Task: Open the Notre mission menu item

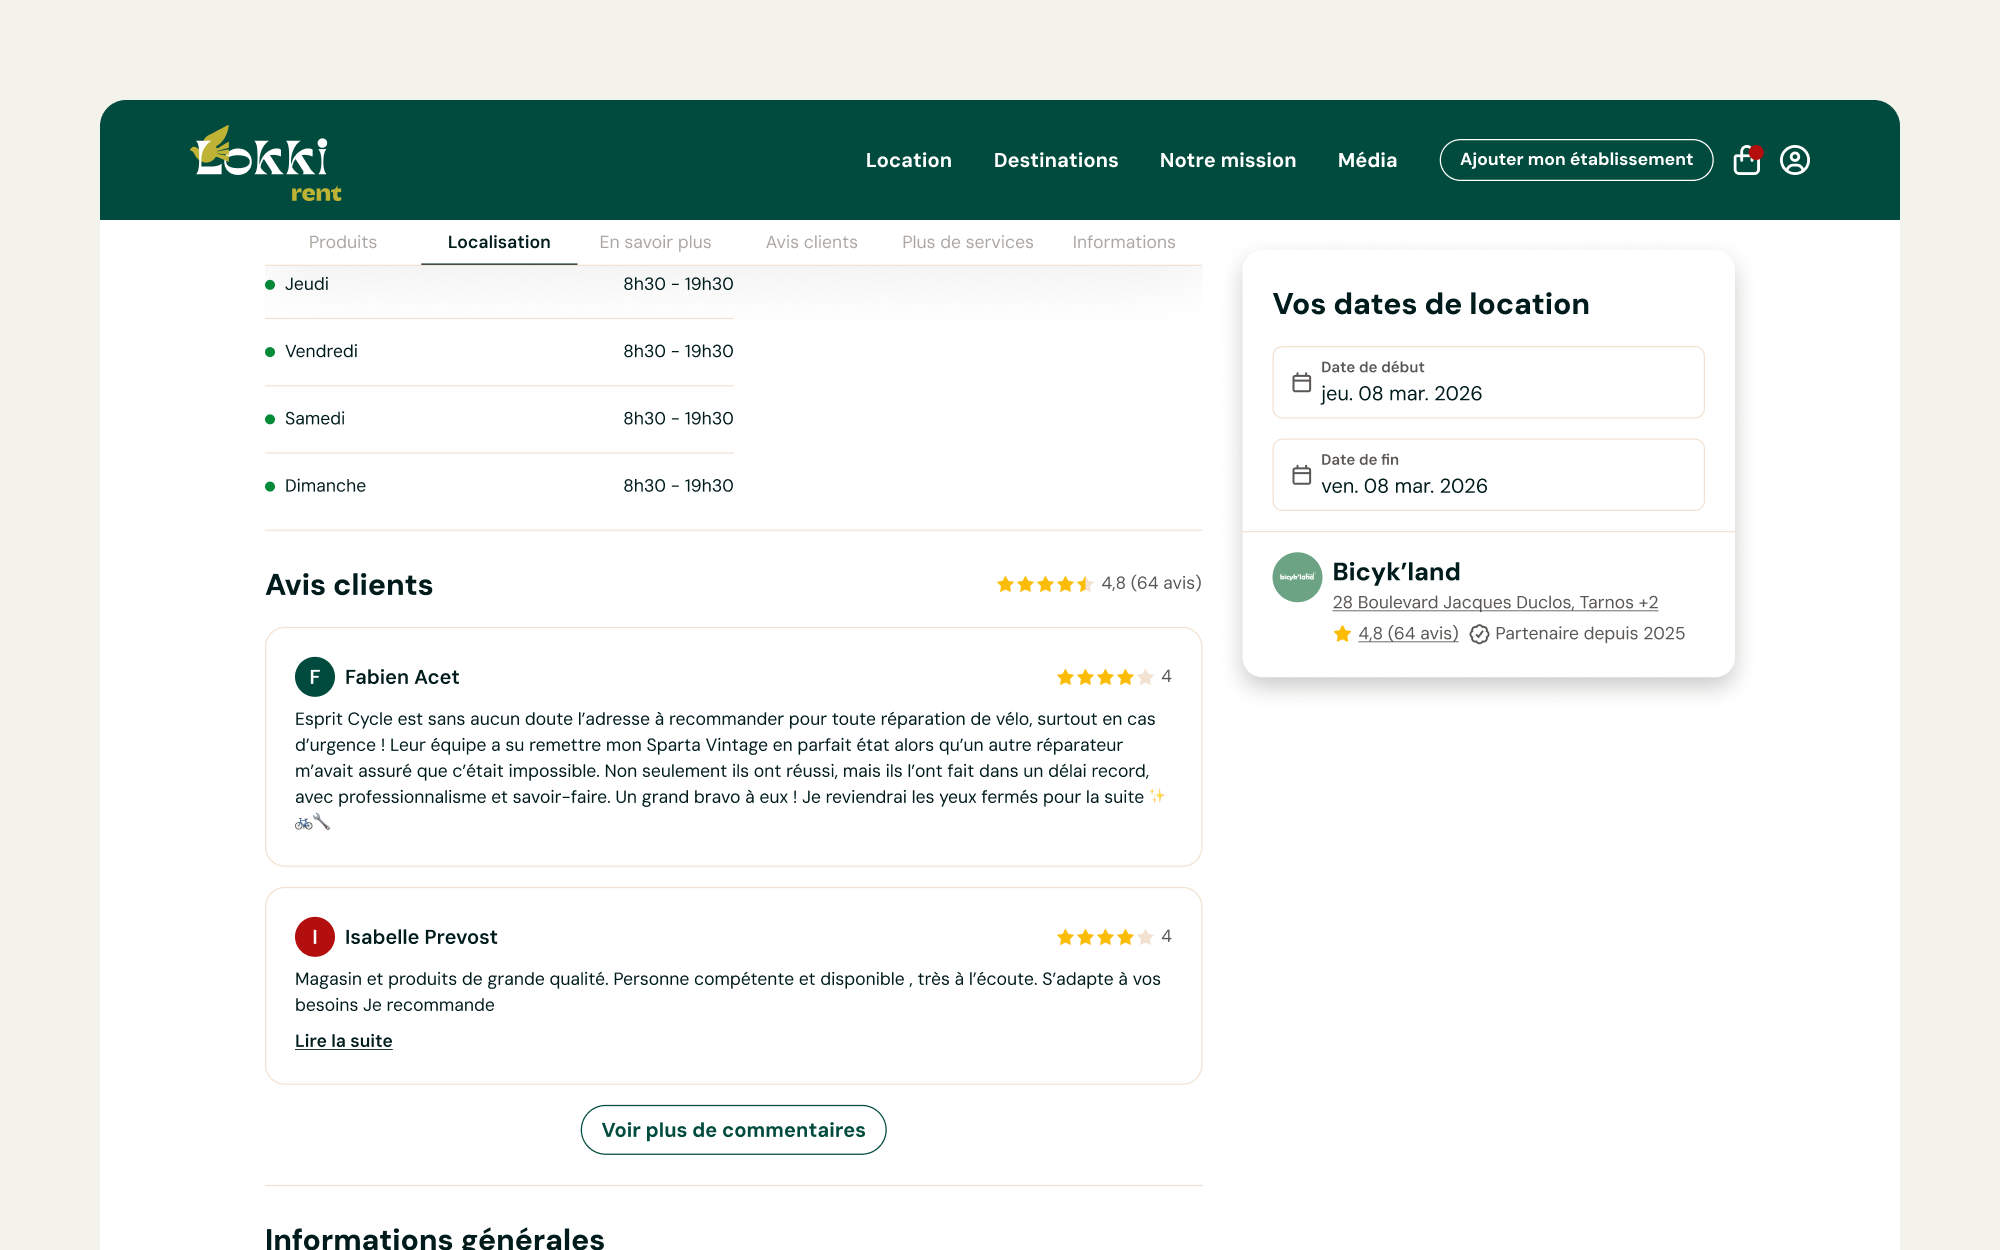Action: coord(1228,160)
